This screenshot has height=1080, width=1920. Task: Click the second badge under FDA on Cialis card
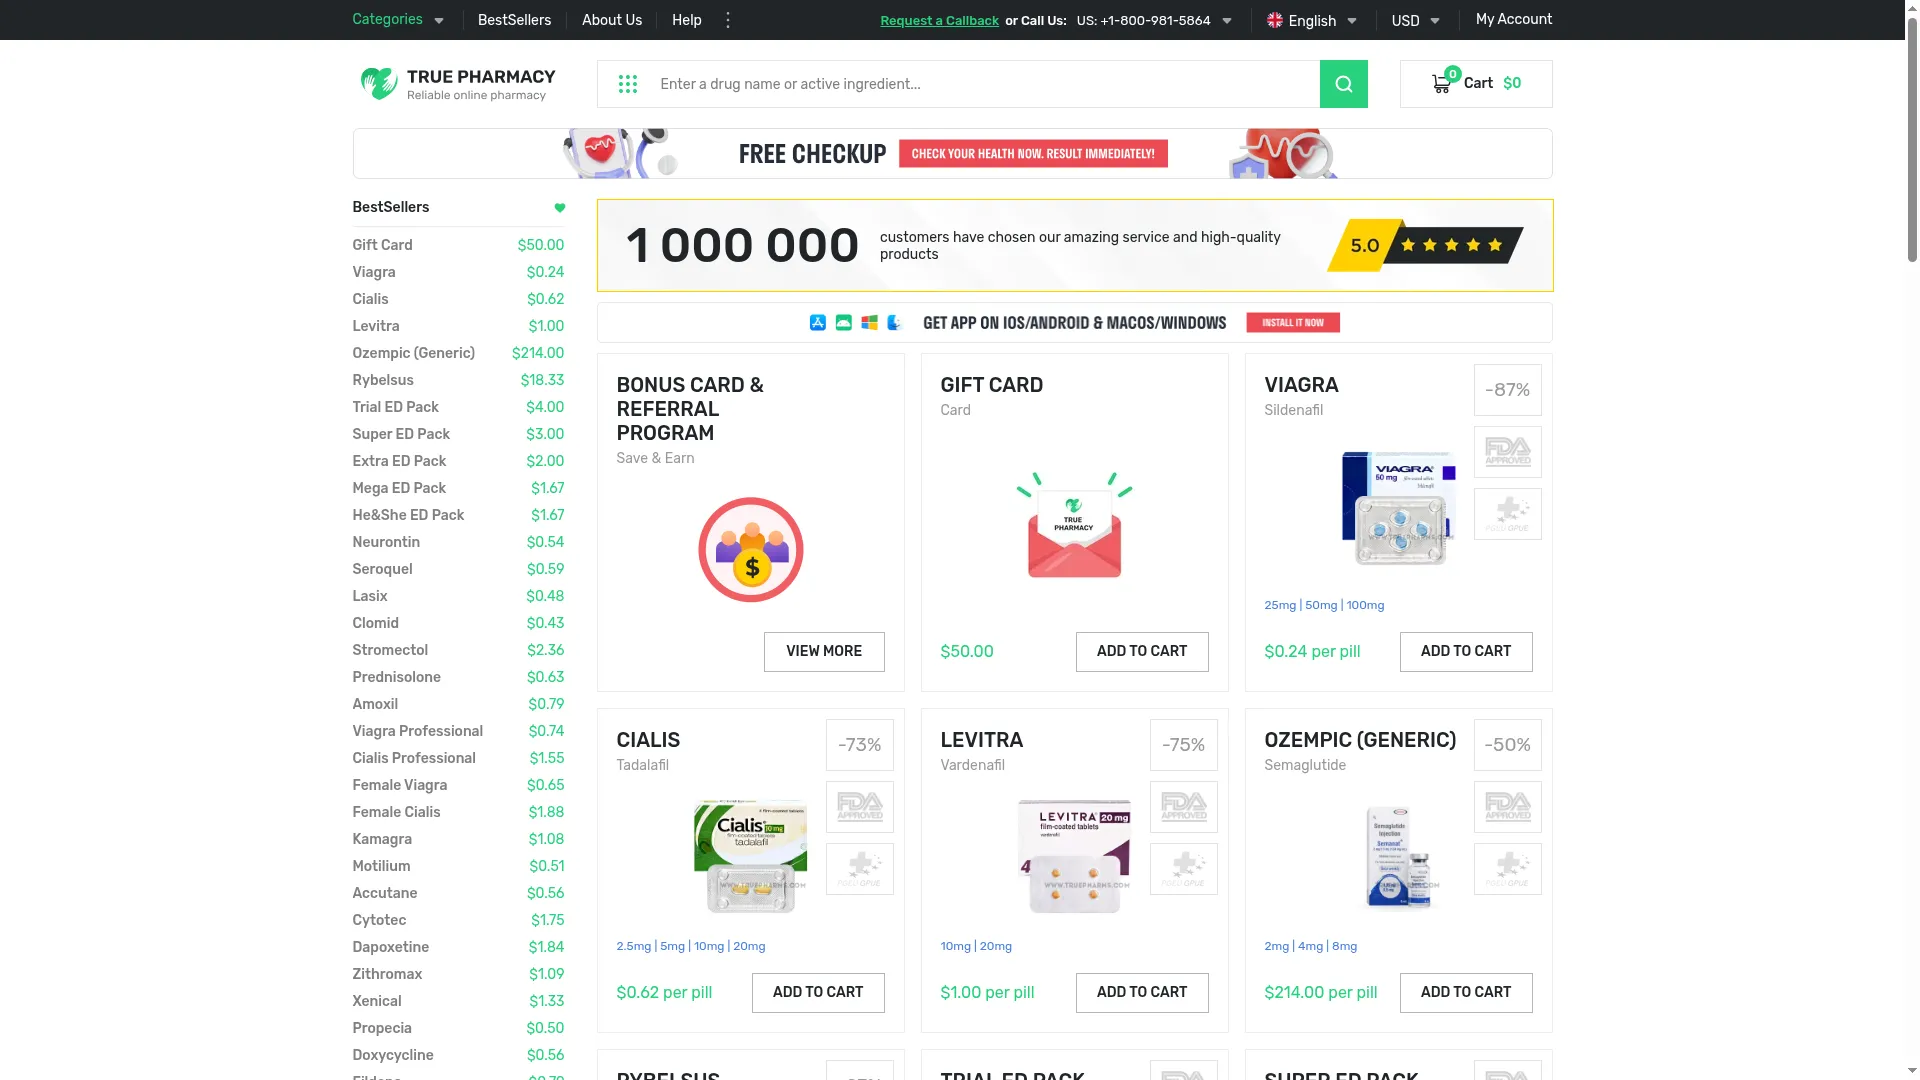859,869
